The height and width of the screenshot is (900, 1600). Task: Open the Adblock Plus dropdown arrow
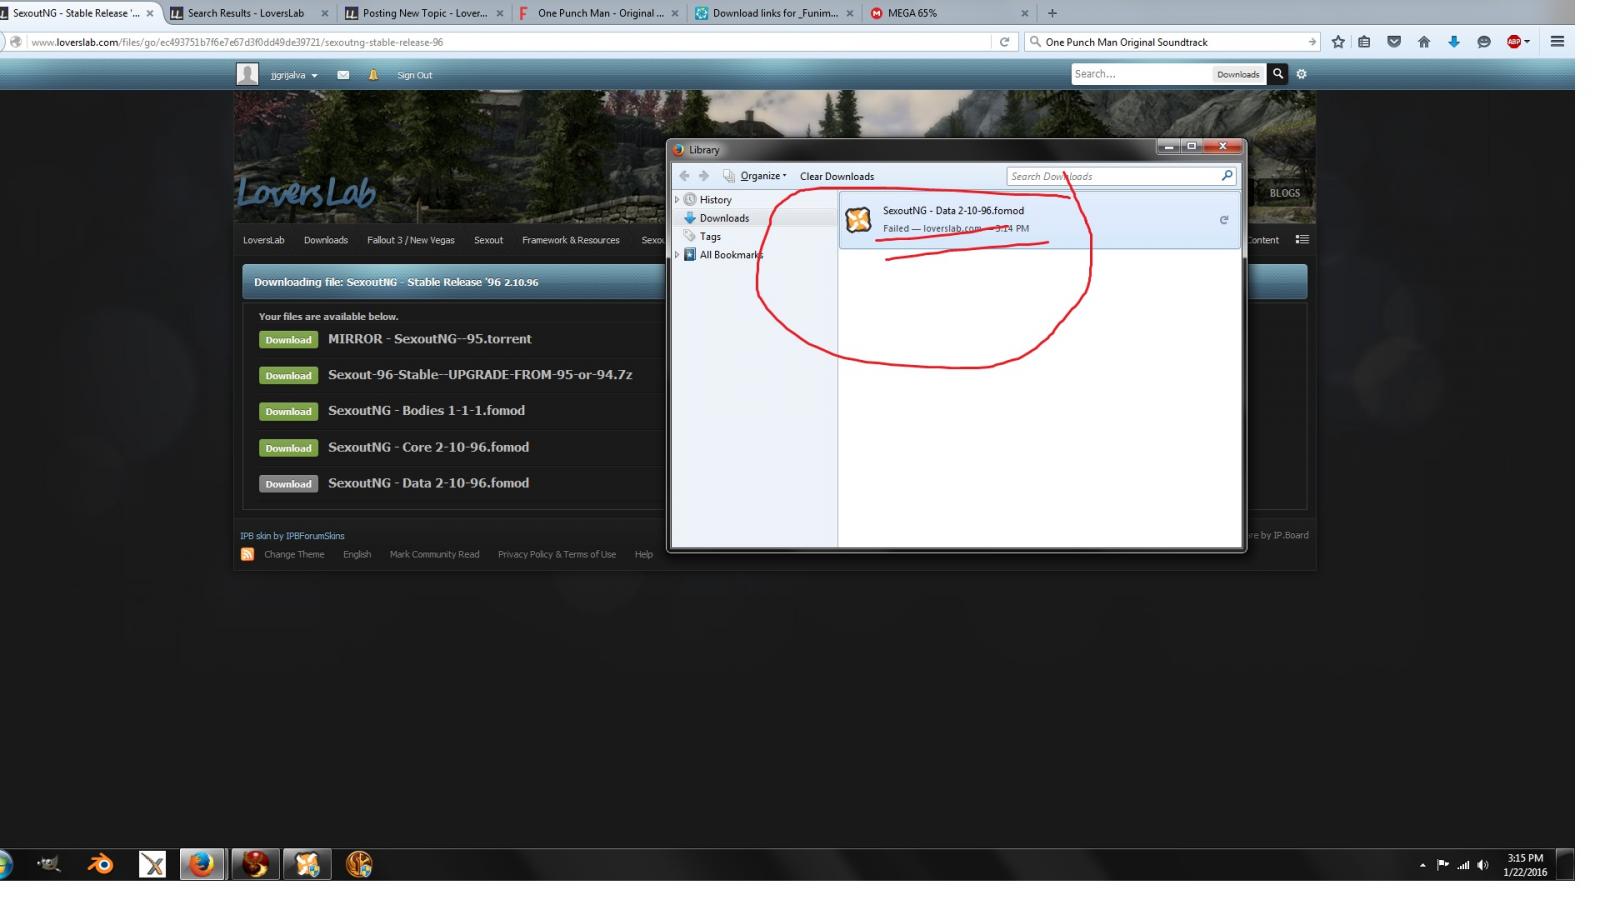(1527, 42)
